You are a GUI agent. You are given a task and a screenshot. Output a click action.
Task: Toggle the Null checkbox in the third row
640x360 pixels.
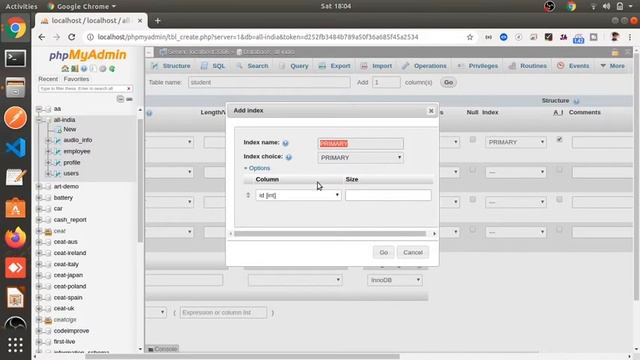[x=473, y=200]
